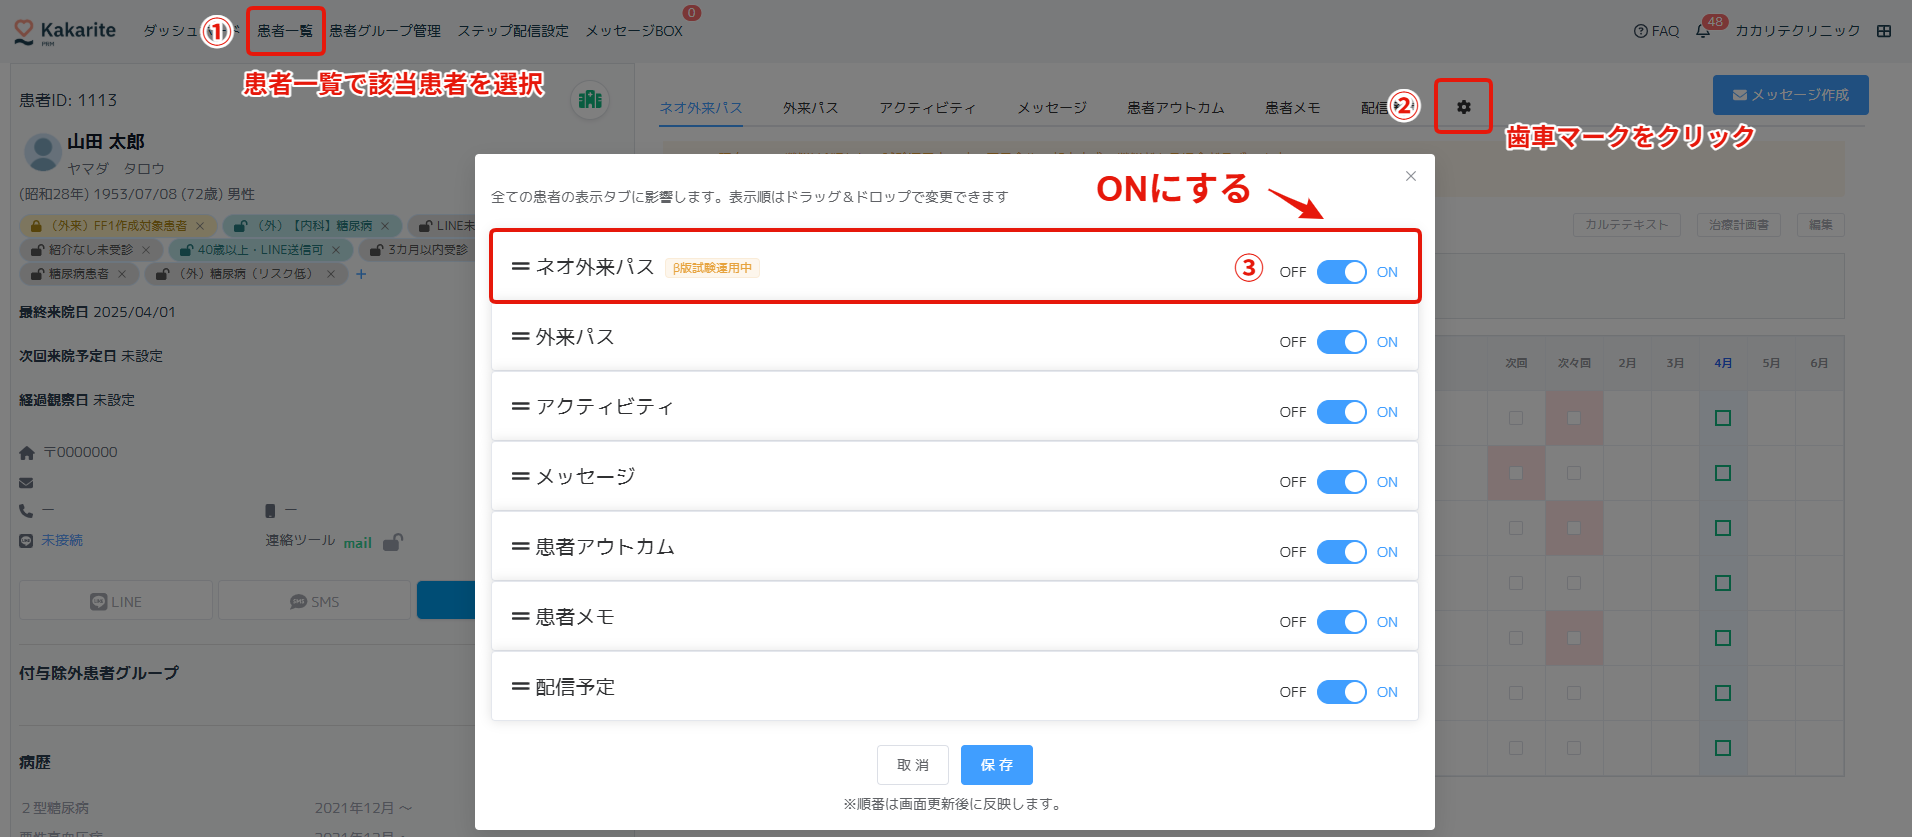Check the topmost 4月 column checkbox
Screen dimensions: 1912x837
tap(1723, 418)
